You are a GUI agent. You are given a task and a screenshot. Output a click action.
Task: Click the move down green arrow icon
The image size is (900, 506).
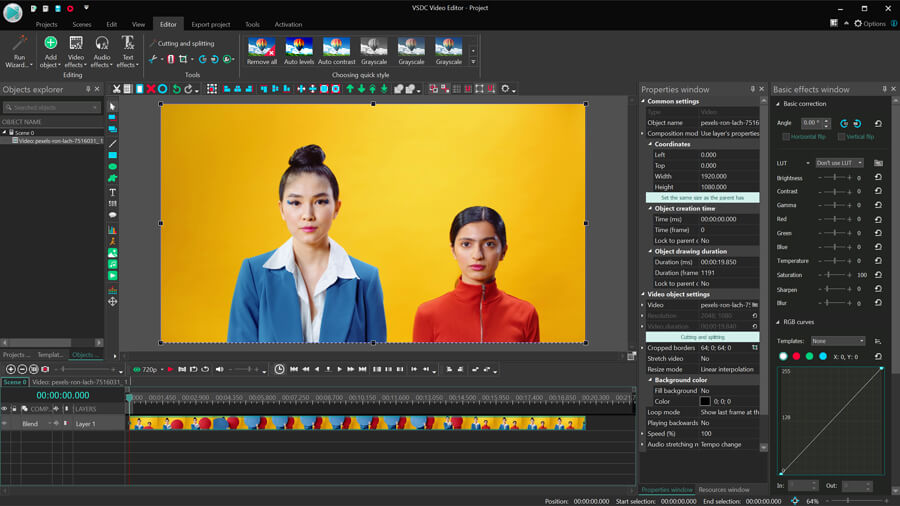(361, 89)
